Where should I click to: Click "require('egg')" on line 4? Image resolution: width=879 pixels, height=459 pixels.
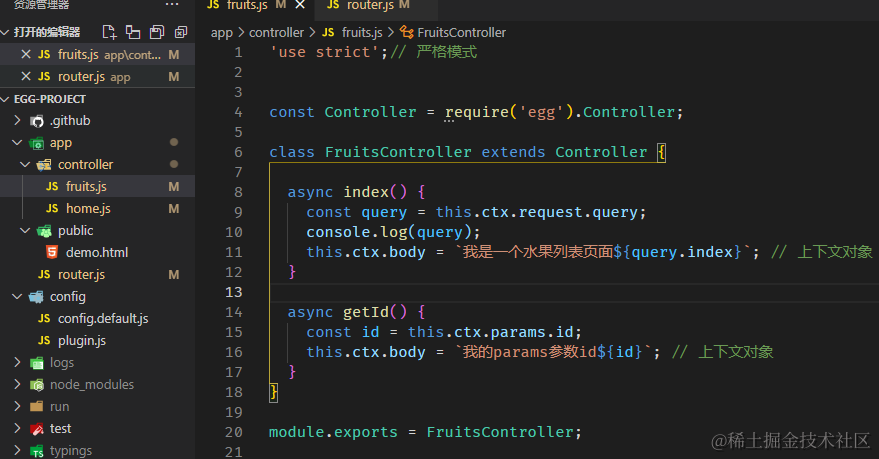click(509, 112)
